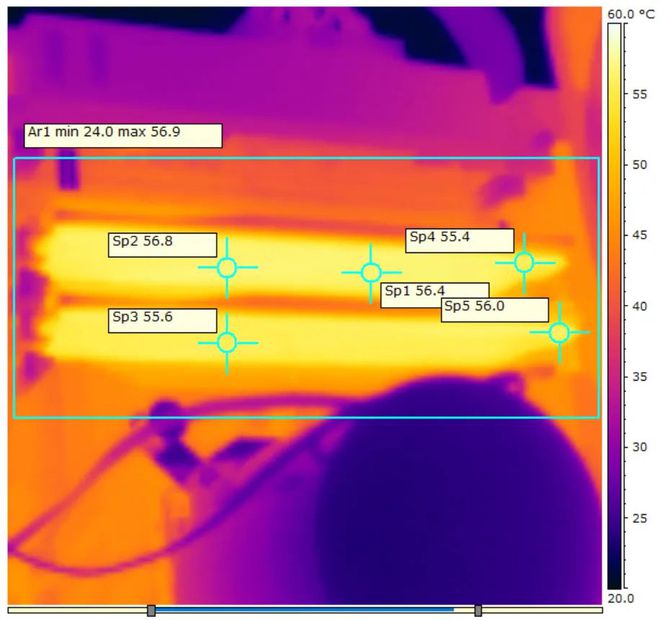Click the 60.0 °C scale maximum value
This screenshot has height=620, width=660.
(628, 13)
